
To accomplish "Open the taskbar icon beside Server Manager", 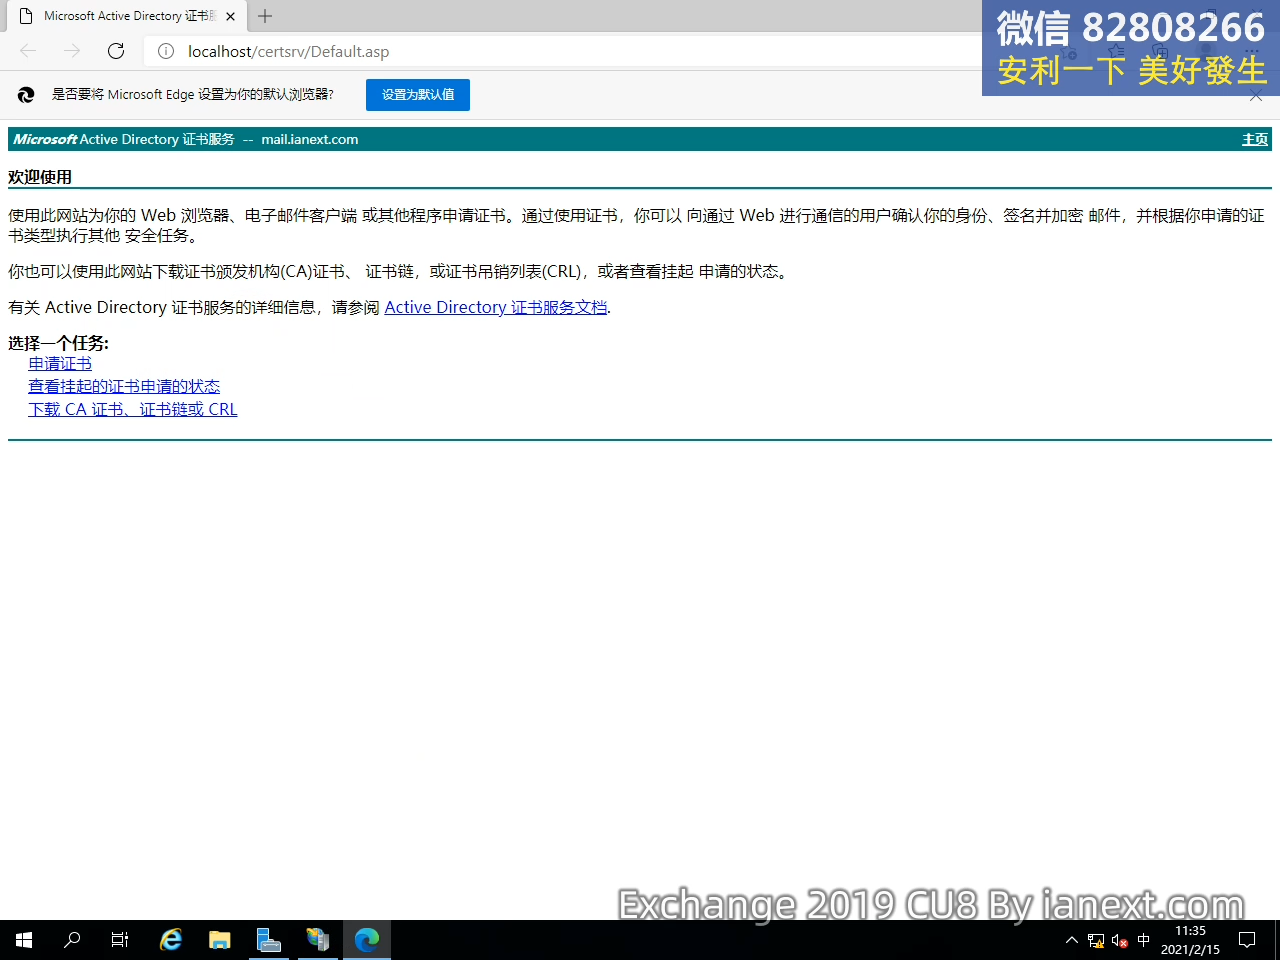I will click(x=318, y=940).
